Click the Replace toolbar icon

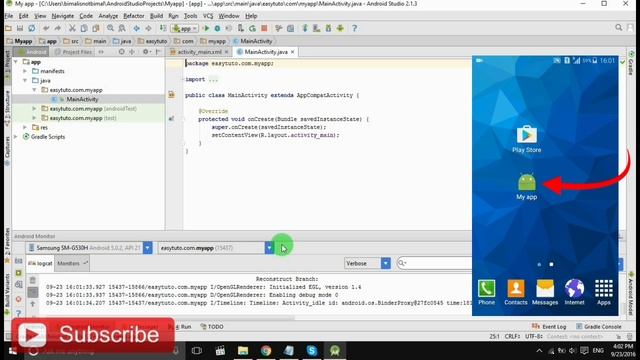(x=122, y=28)
